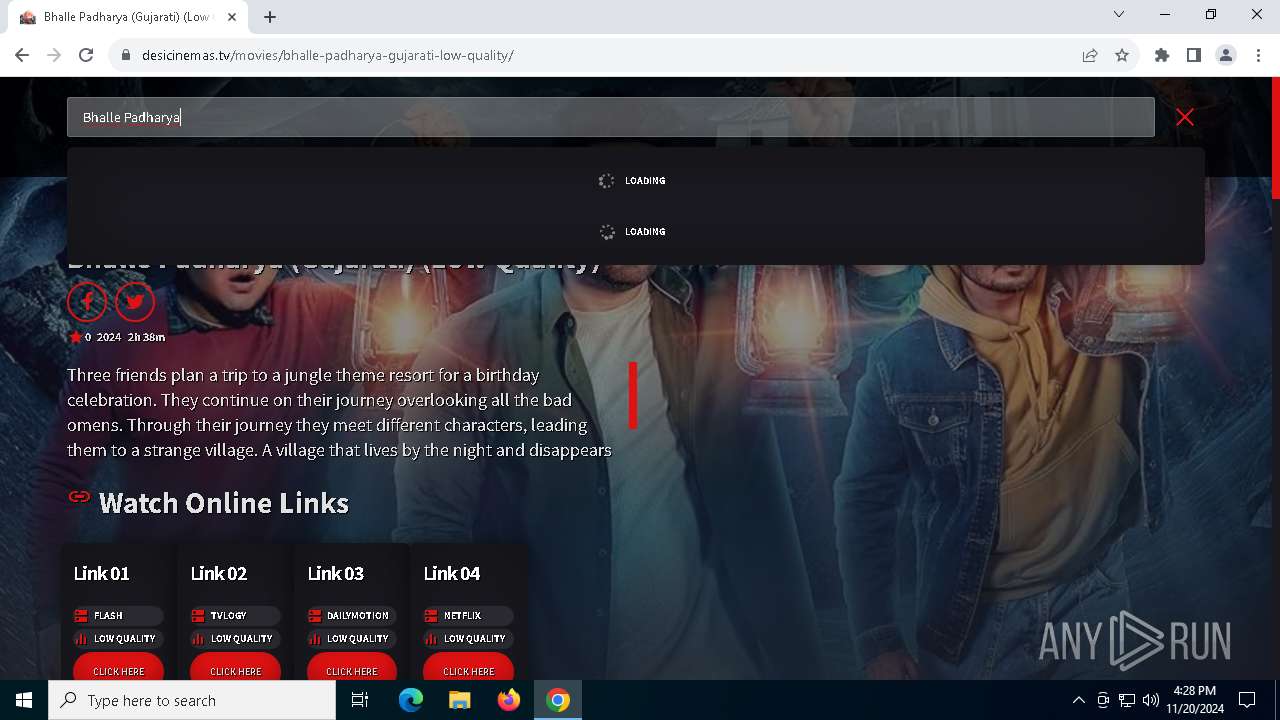Bookmark this tab with star icon
Viewport: 1280px width, 720px height.
coord(1122,55)
